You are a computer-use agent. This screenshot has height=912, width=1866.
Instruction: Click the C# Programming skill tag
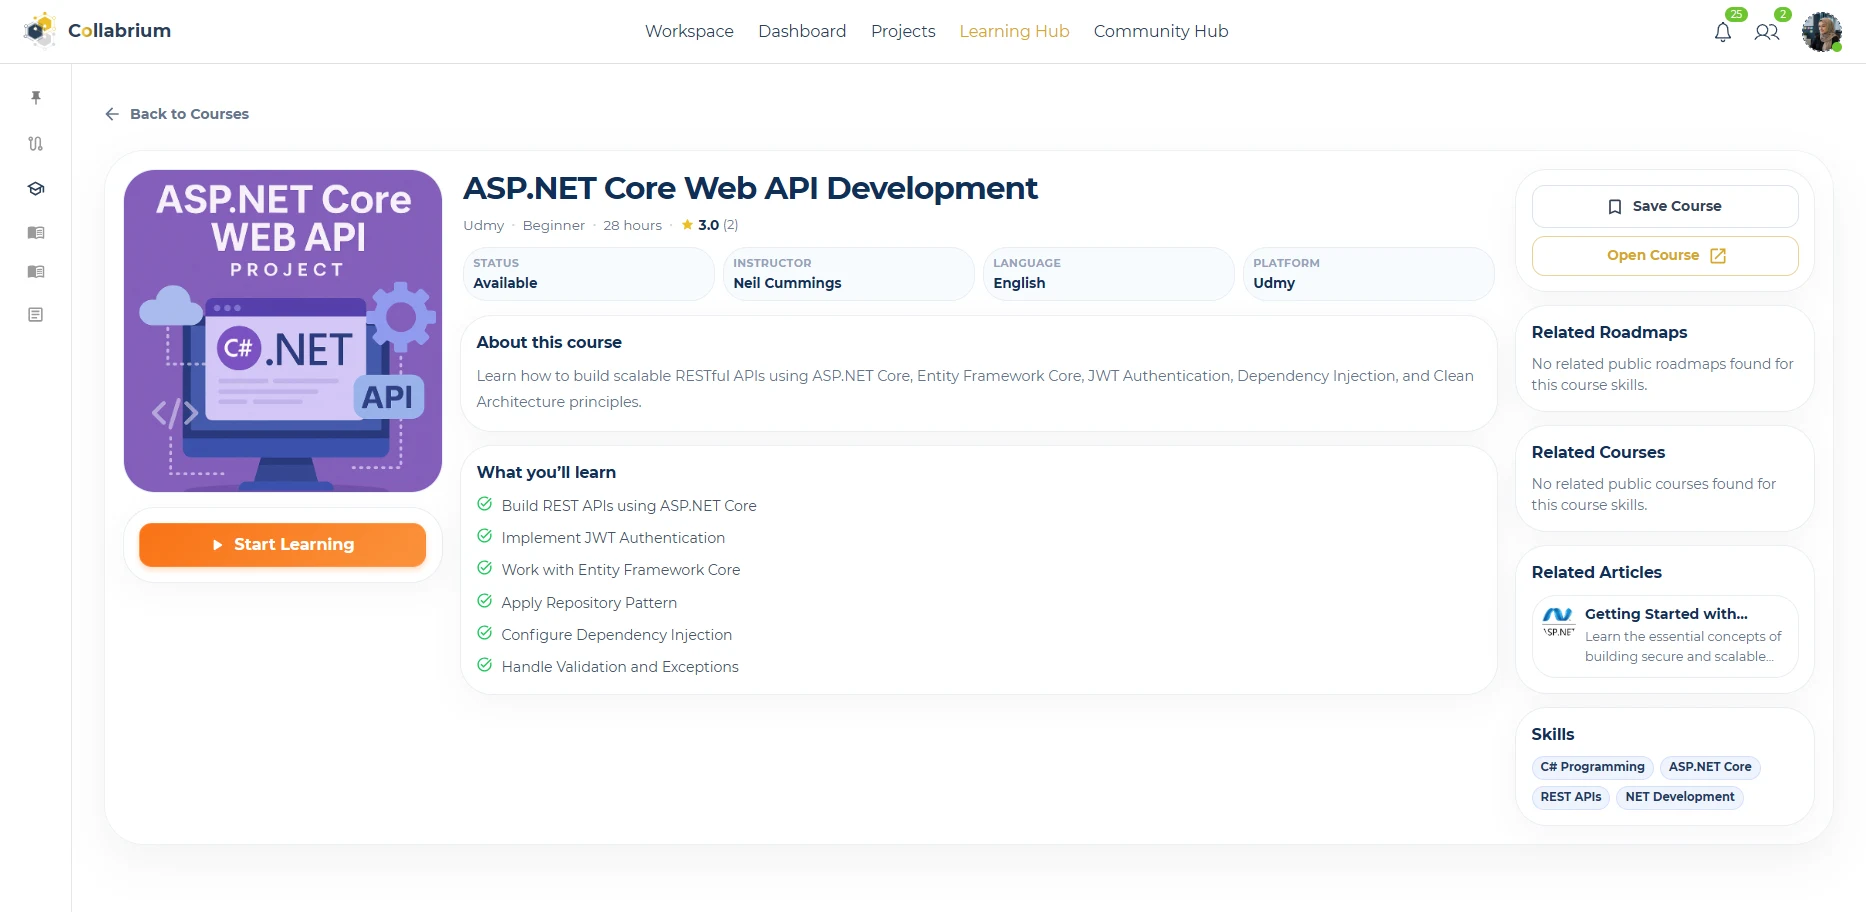(x=1592, y=767)
